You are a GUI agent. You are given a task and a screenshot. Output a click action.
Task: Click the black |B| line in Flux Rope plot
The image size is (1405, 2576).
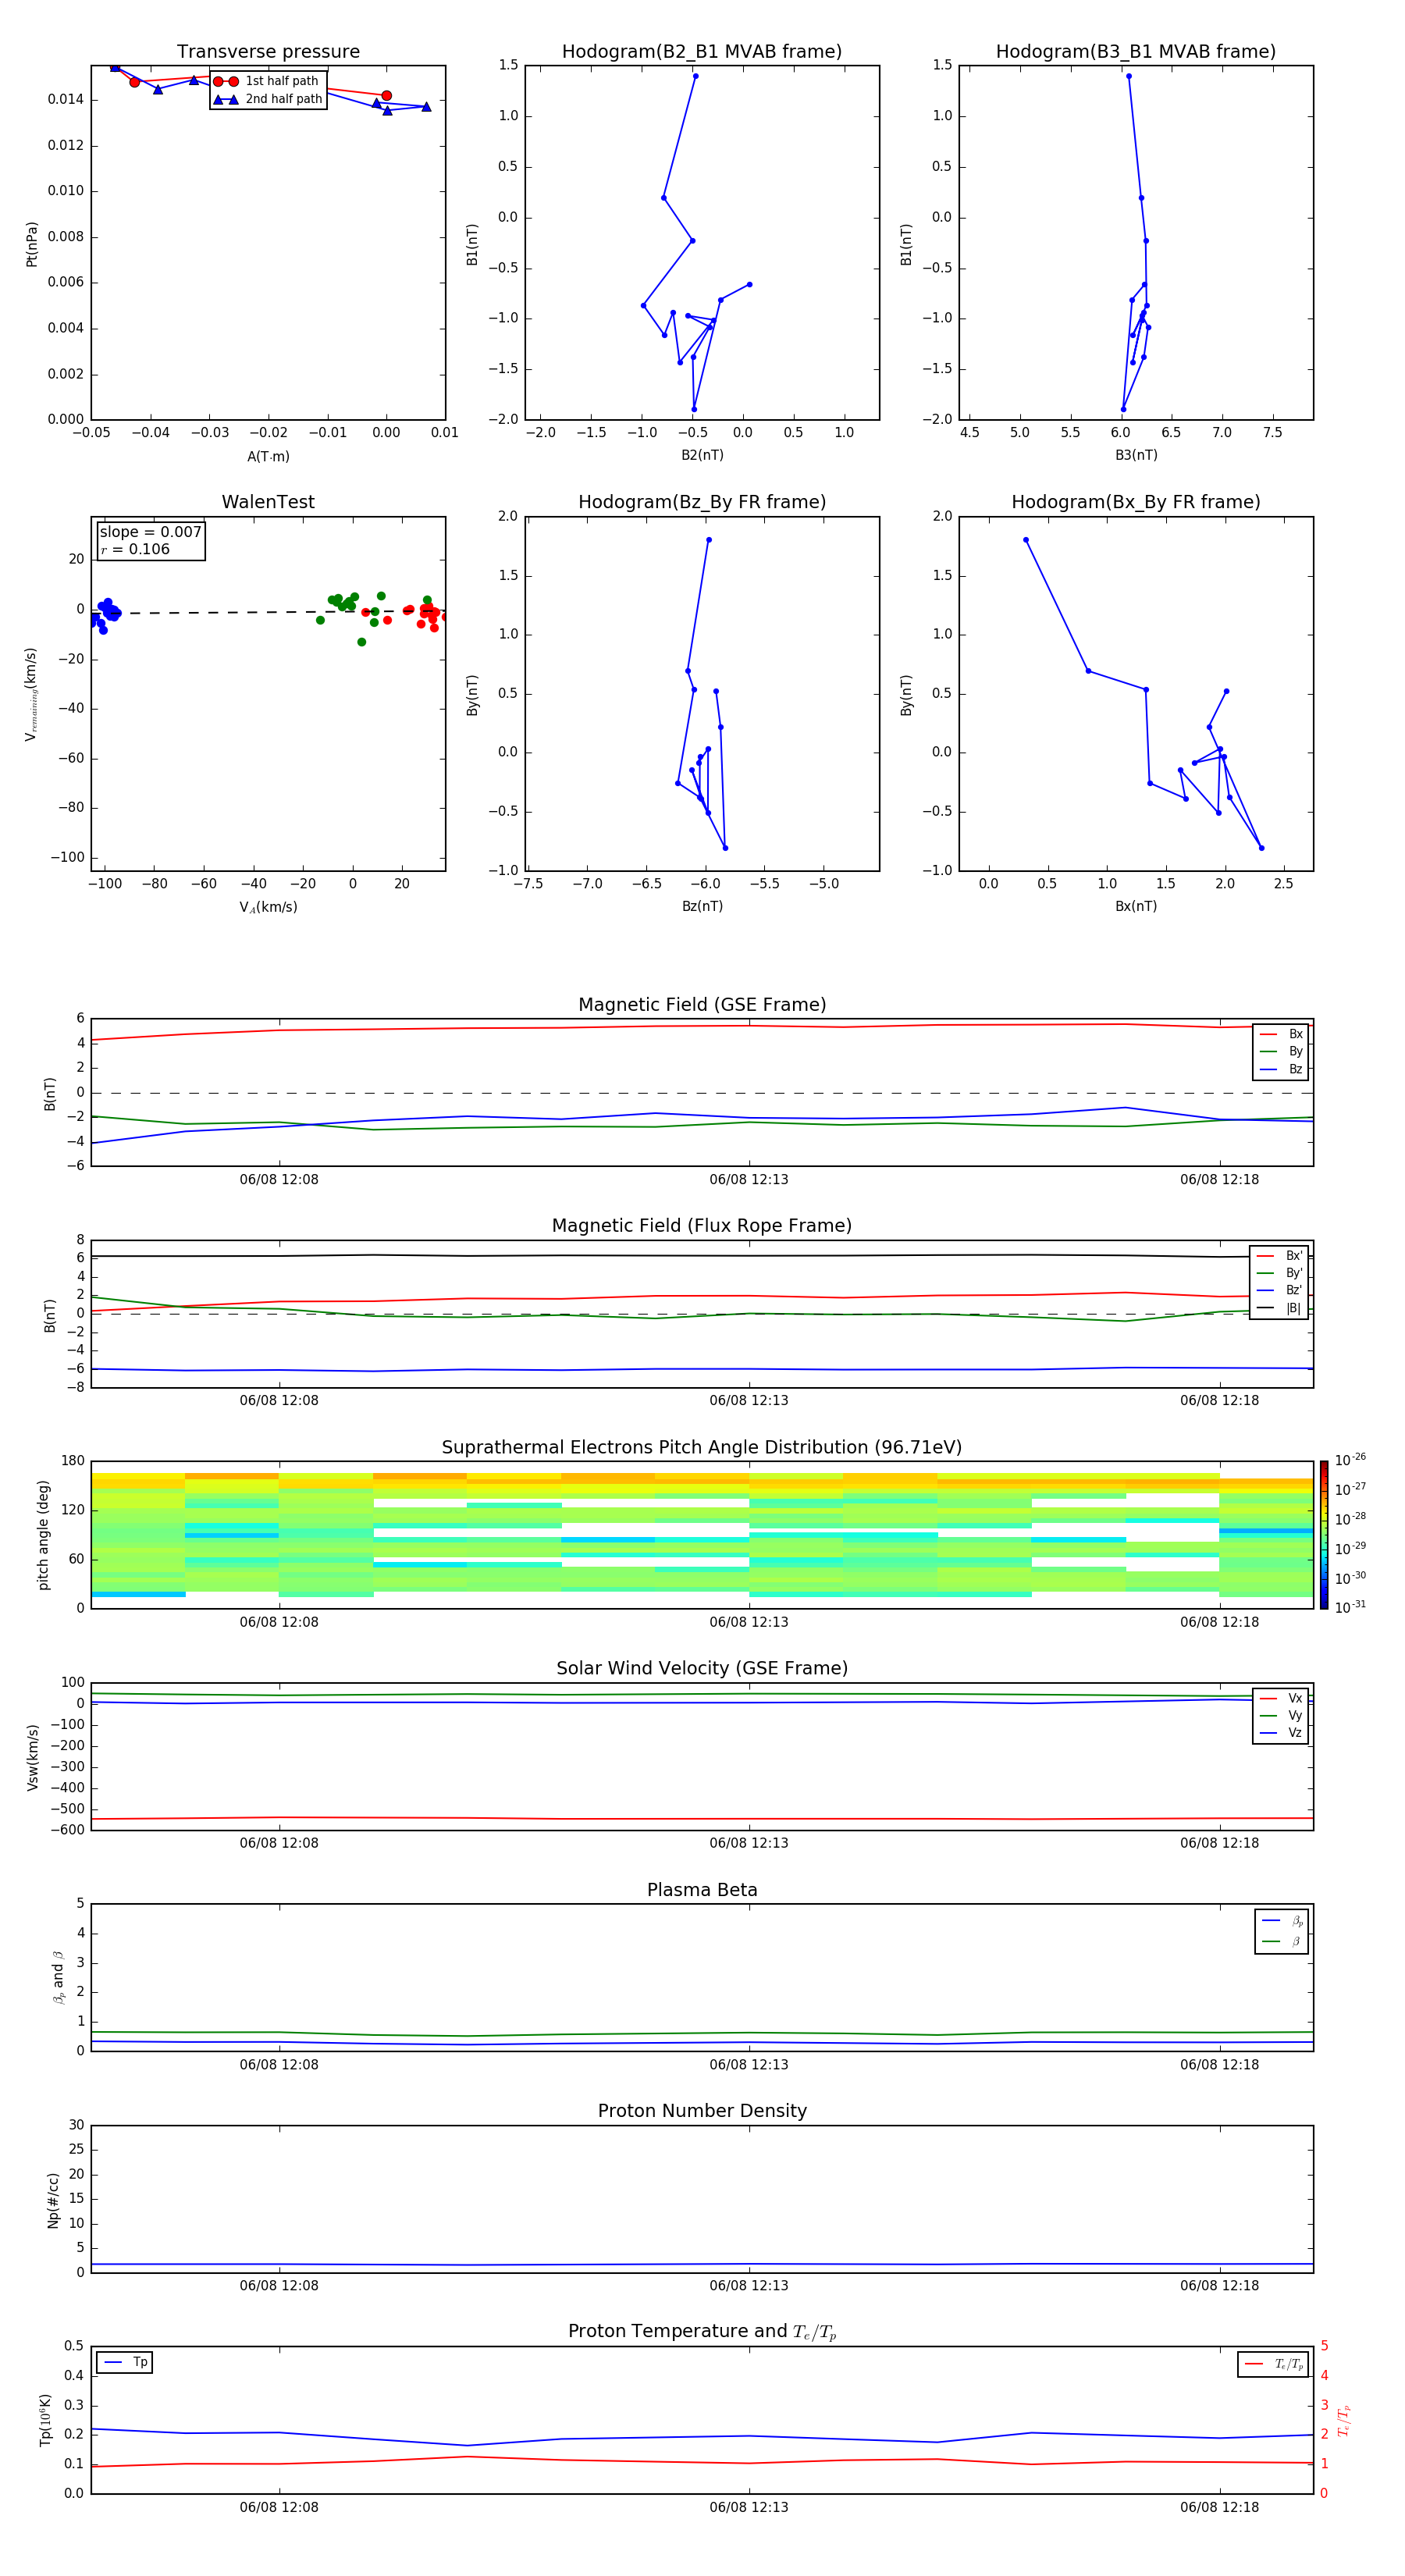tap(702, 1256)
